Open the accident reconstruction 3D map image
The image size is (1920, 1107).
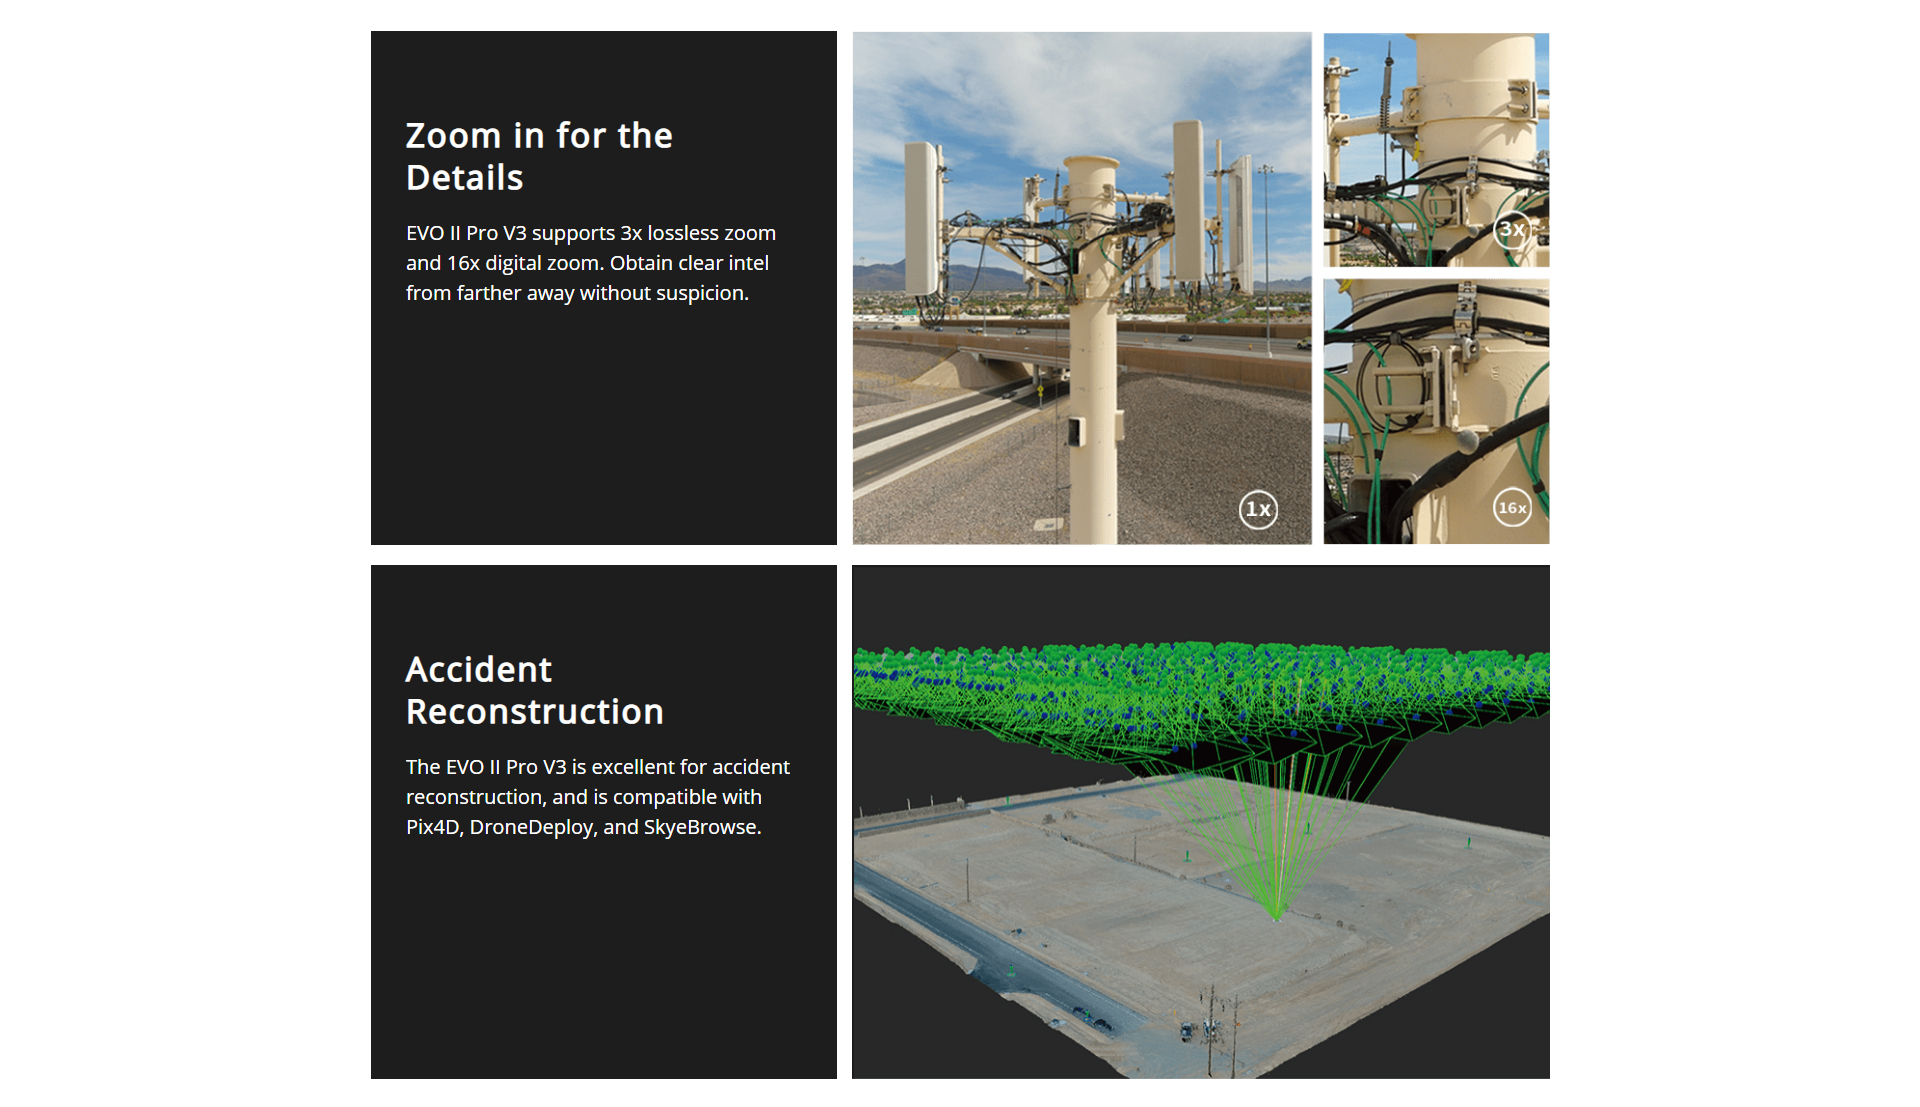(x=1201, y=822)
